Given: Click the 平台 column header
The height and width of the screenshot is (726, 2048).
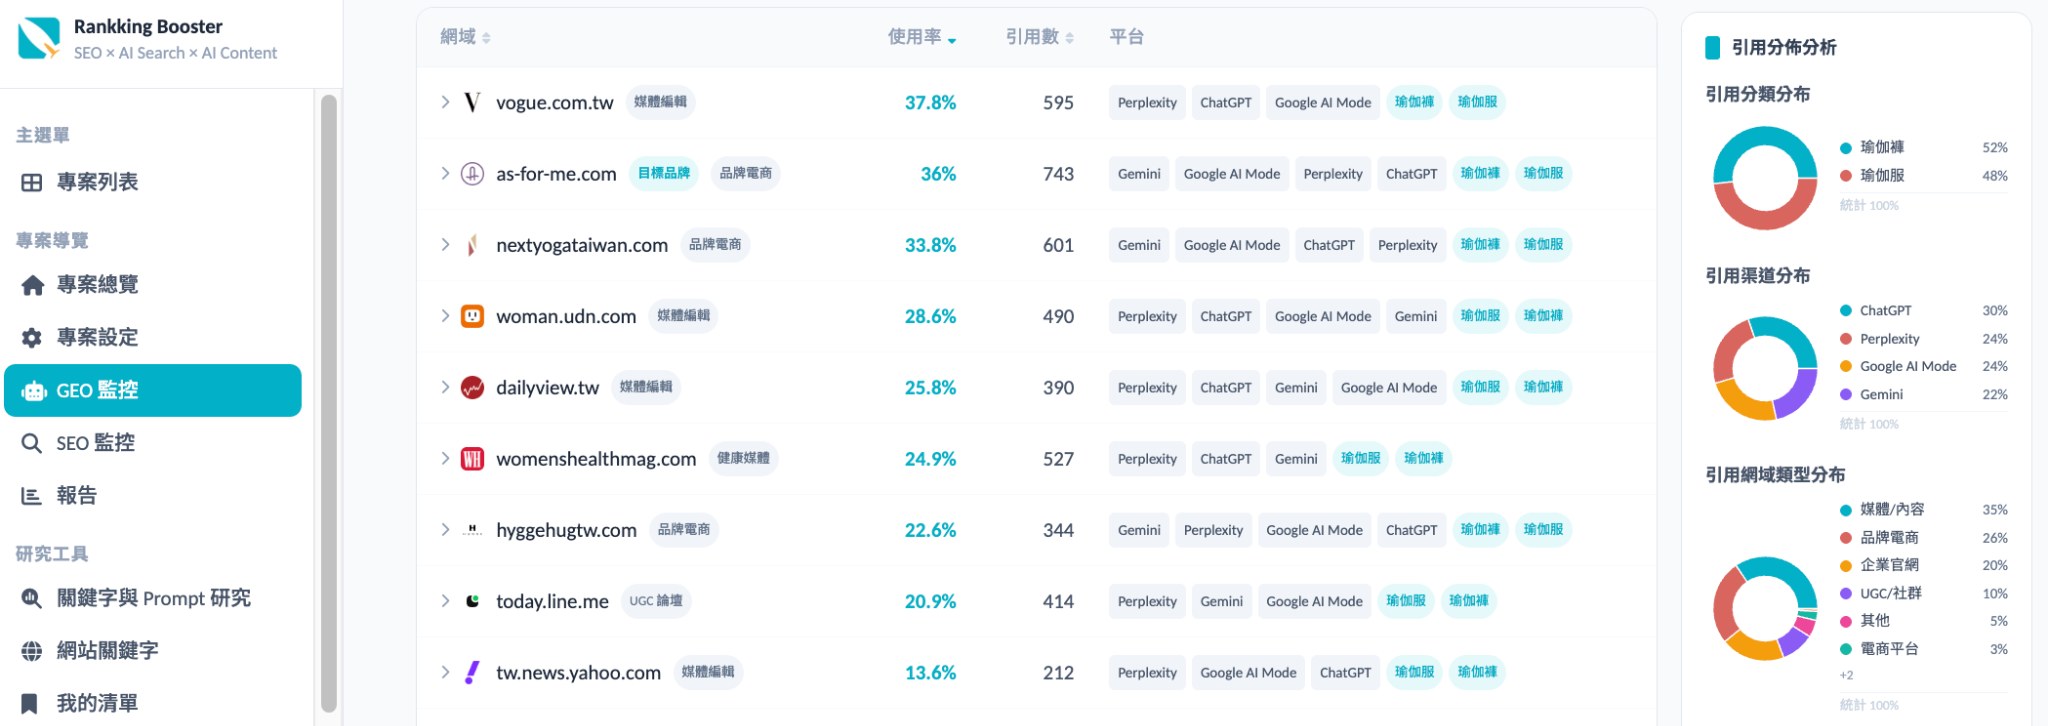Looking at the screenshot, I should pyautogui.click(x=1126, y=37).
